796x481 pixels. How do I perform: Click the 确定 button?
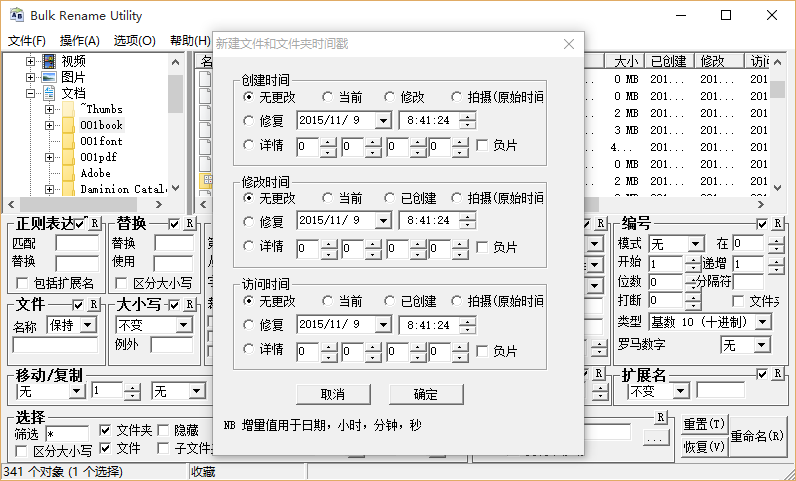click(x=425, y=394)
